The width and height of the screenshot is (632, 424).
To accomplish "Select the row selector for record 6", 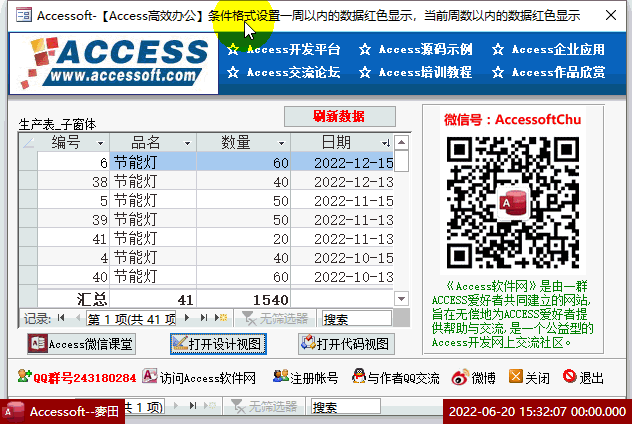I will coord(28,162).
